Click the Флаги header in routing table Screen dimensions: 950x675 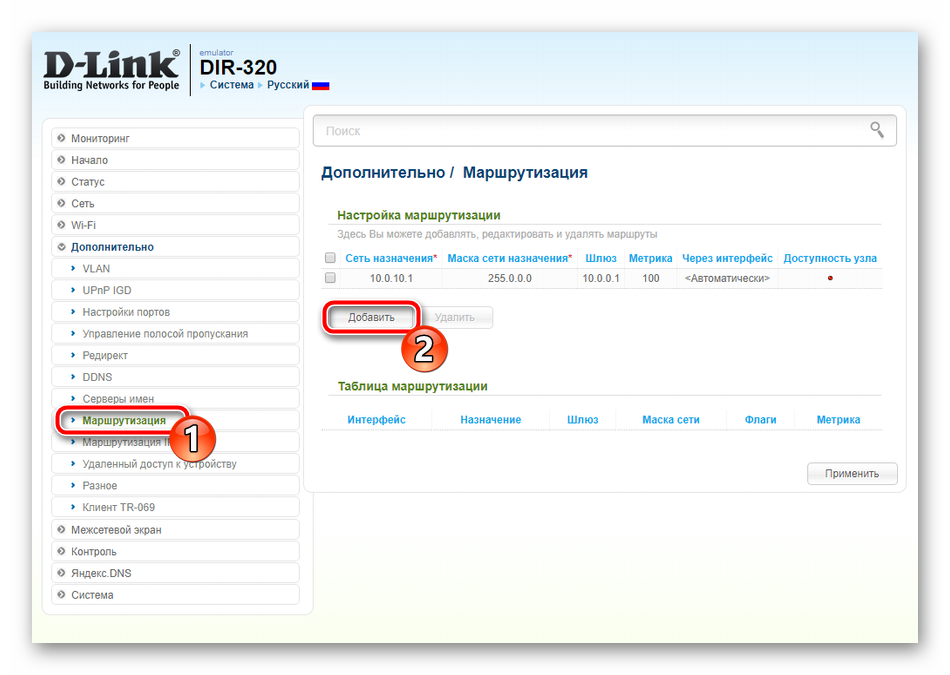[760, 419]
